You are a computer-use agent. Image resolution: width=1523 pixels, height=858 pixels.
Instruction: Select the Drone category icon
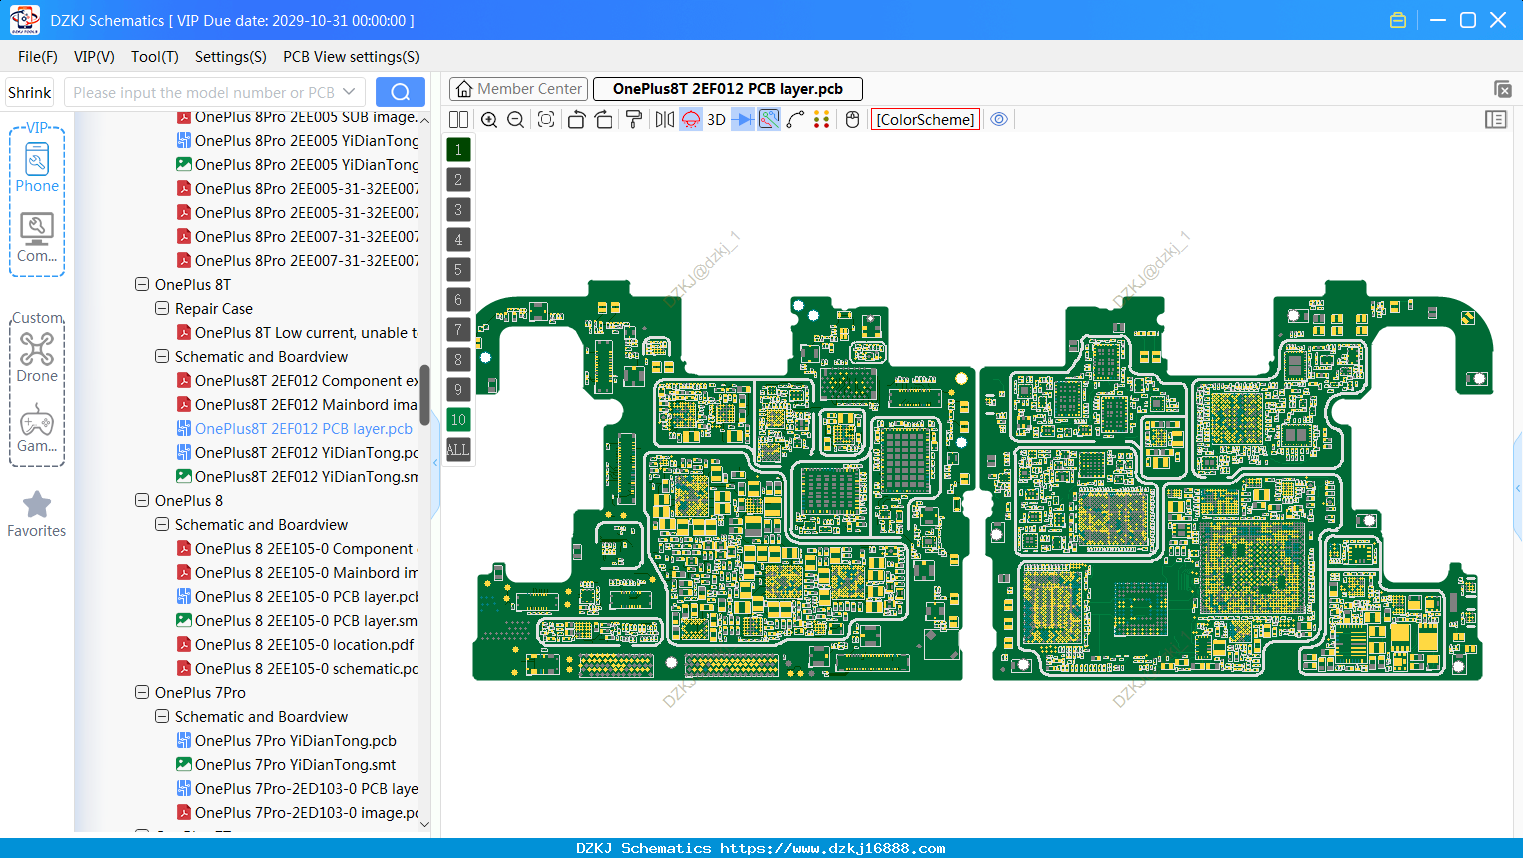37,357
